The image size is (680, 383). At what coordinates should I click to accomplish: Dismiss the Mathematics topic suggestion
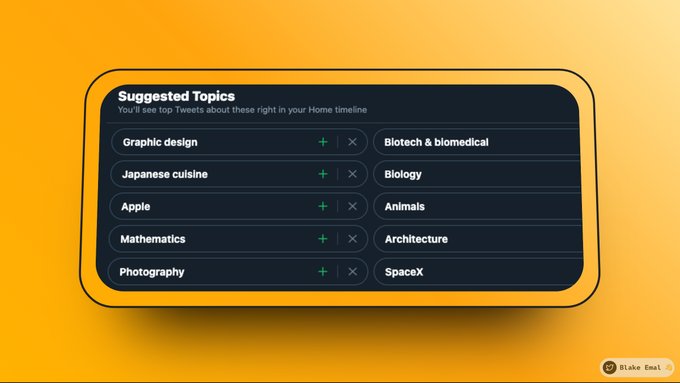click(353, 239)
